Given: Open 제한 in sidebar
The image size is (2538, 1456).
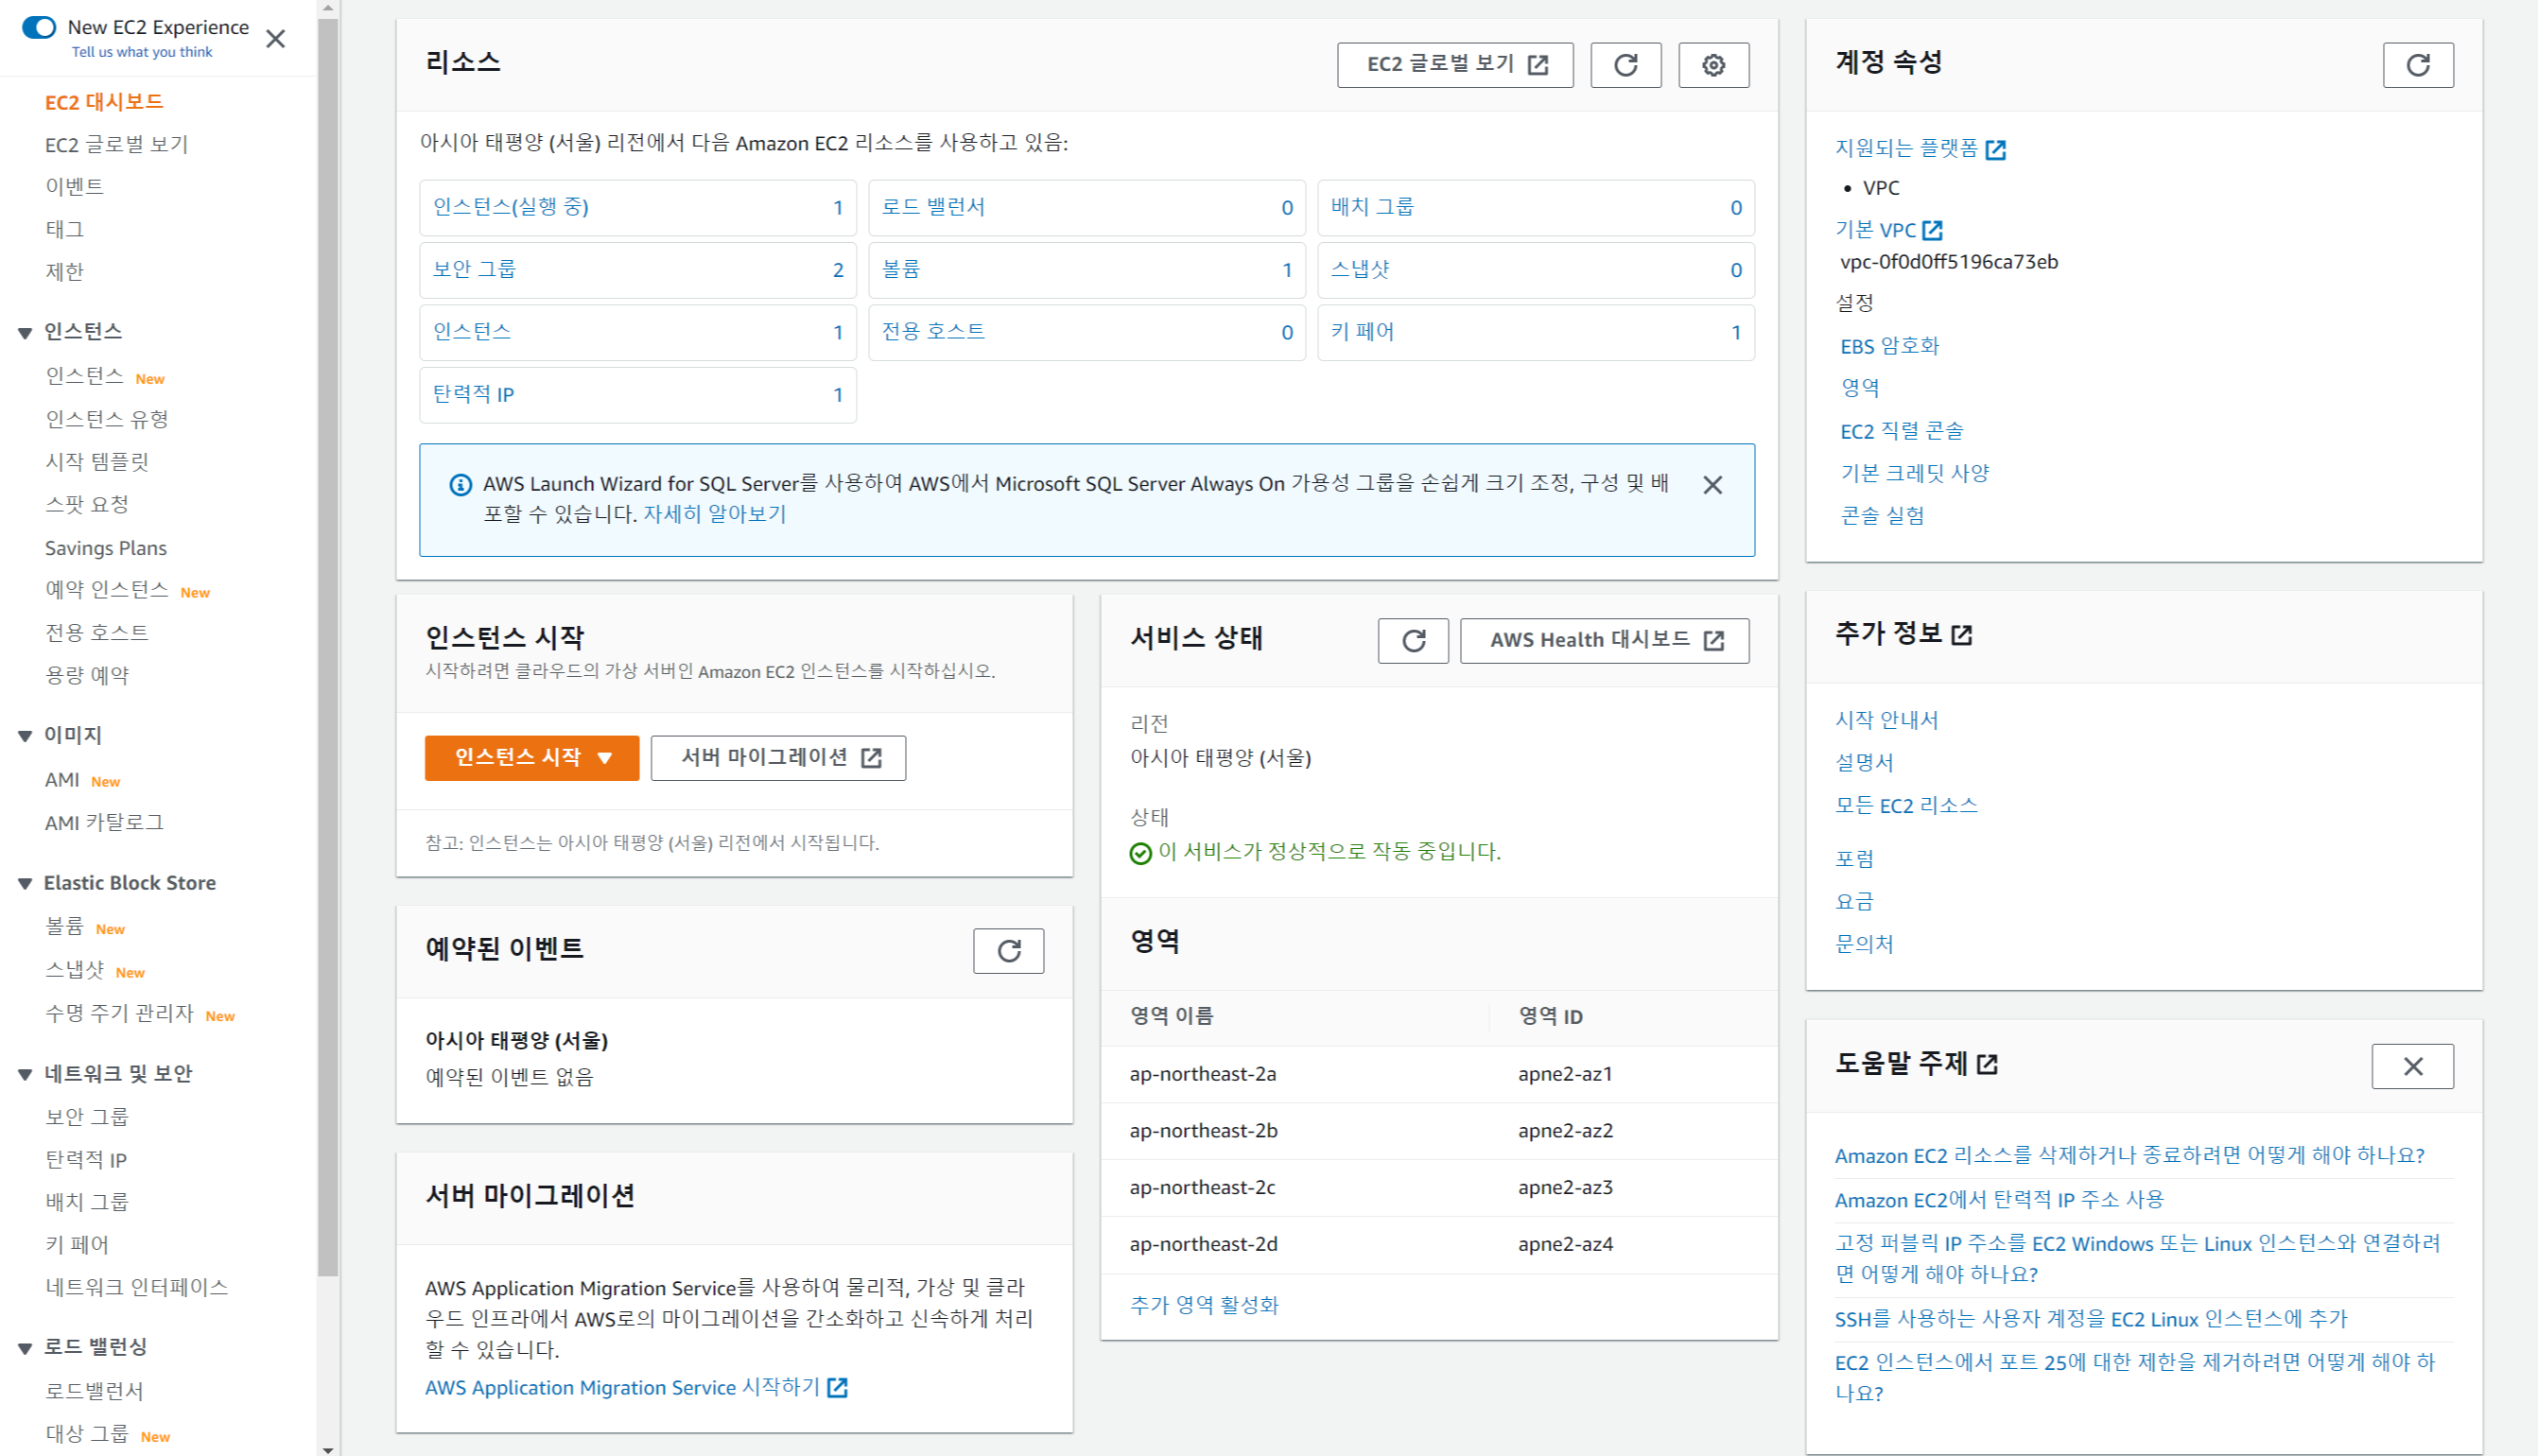Looking at the screenshot, I should point(64,272).
